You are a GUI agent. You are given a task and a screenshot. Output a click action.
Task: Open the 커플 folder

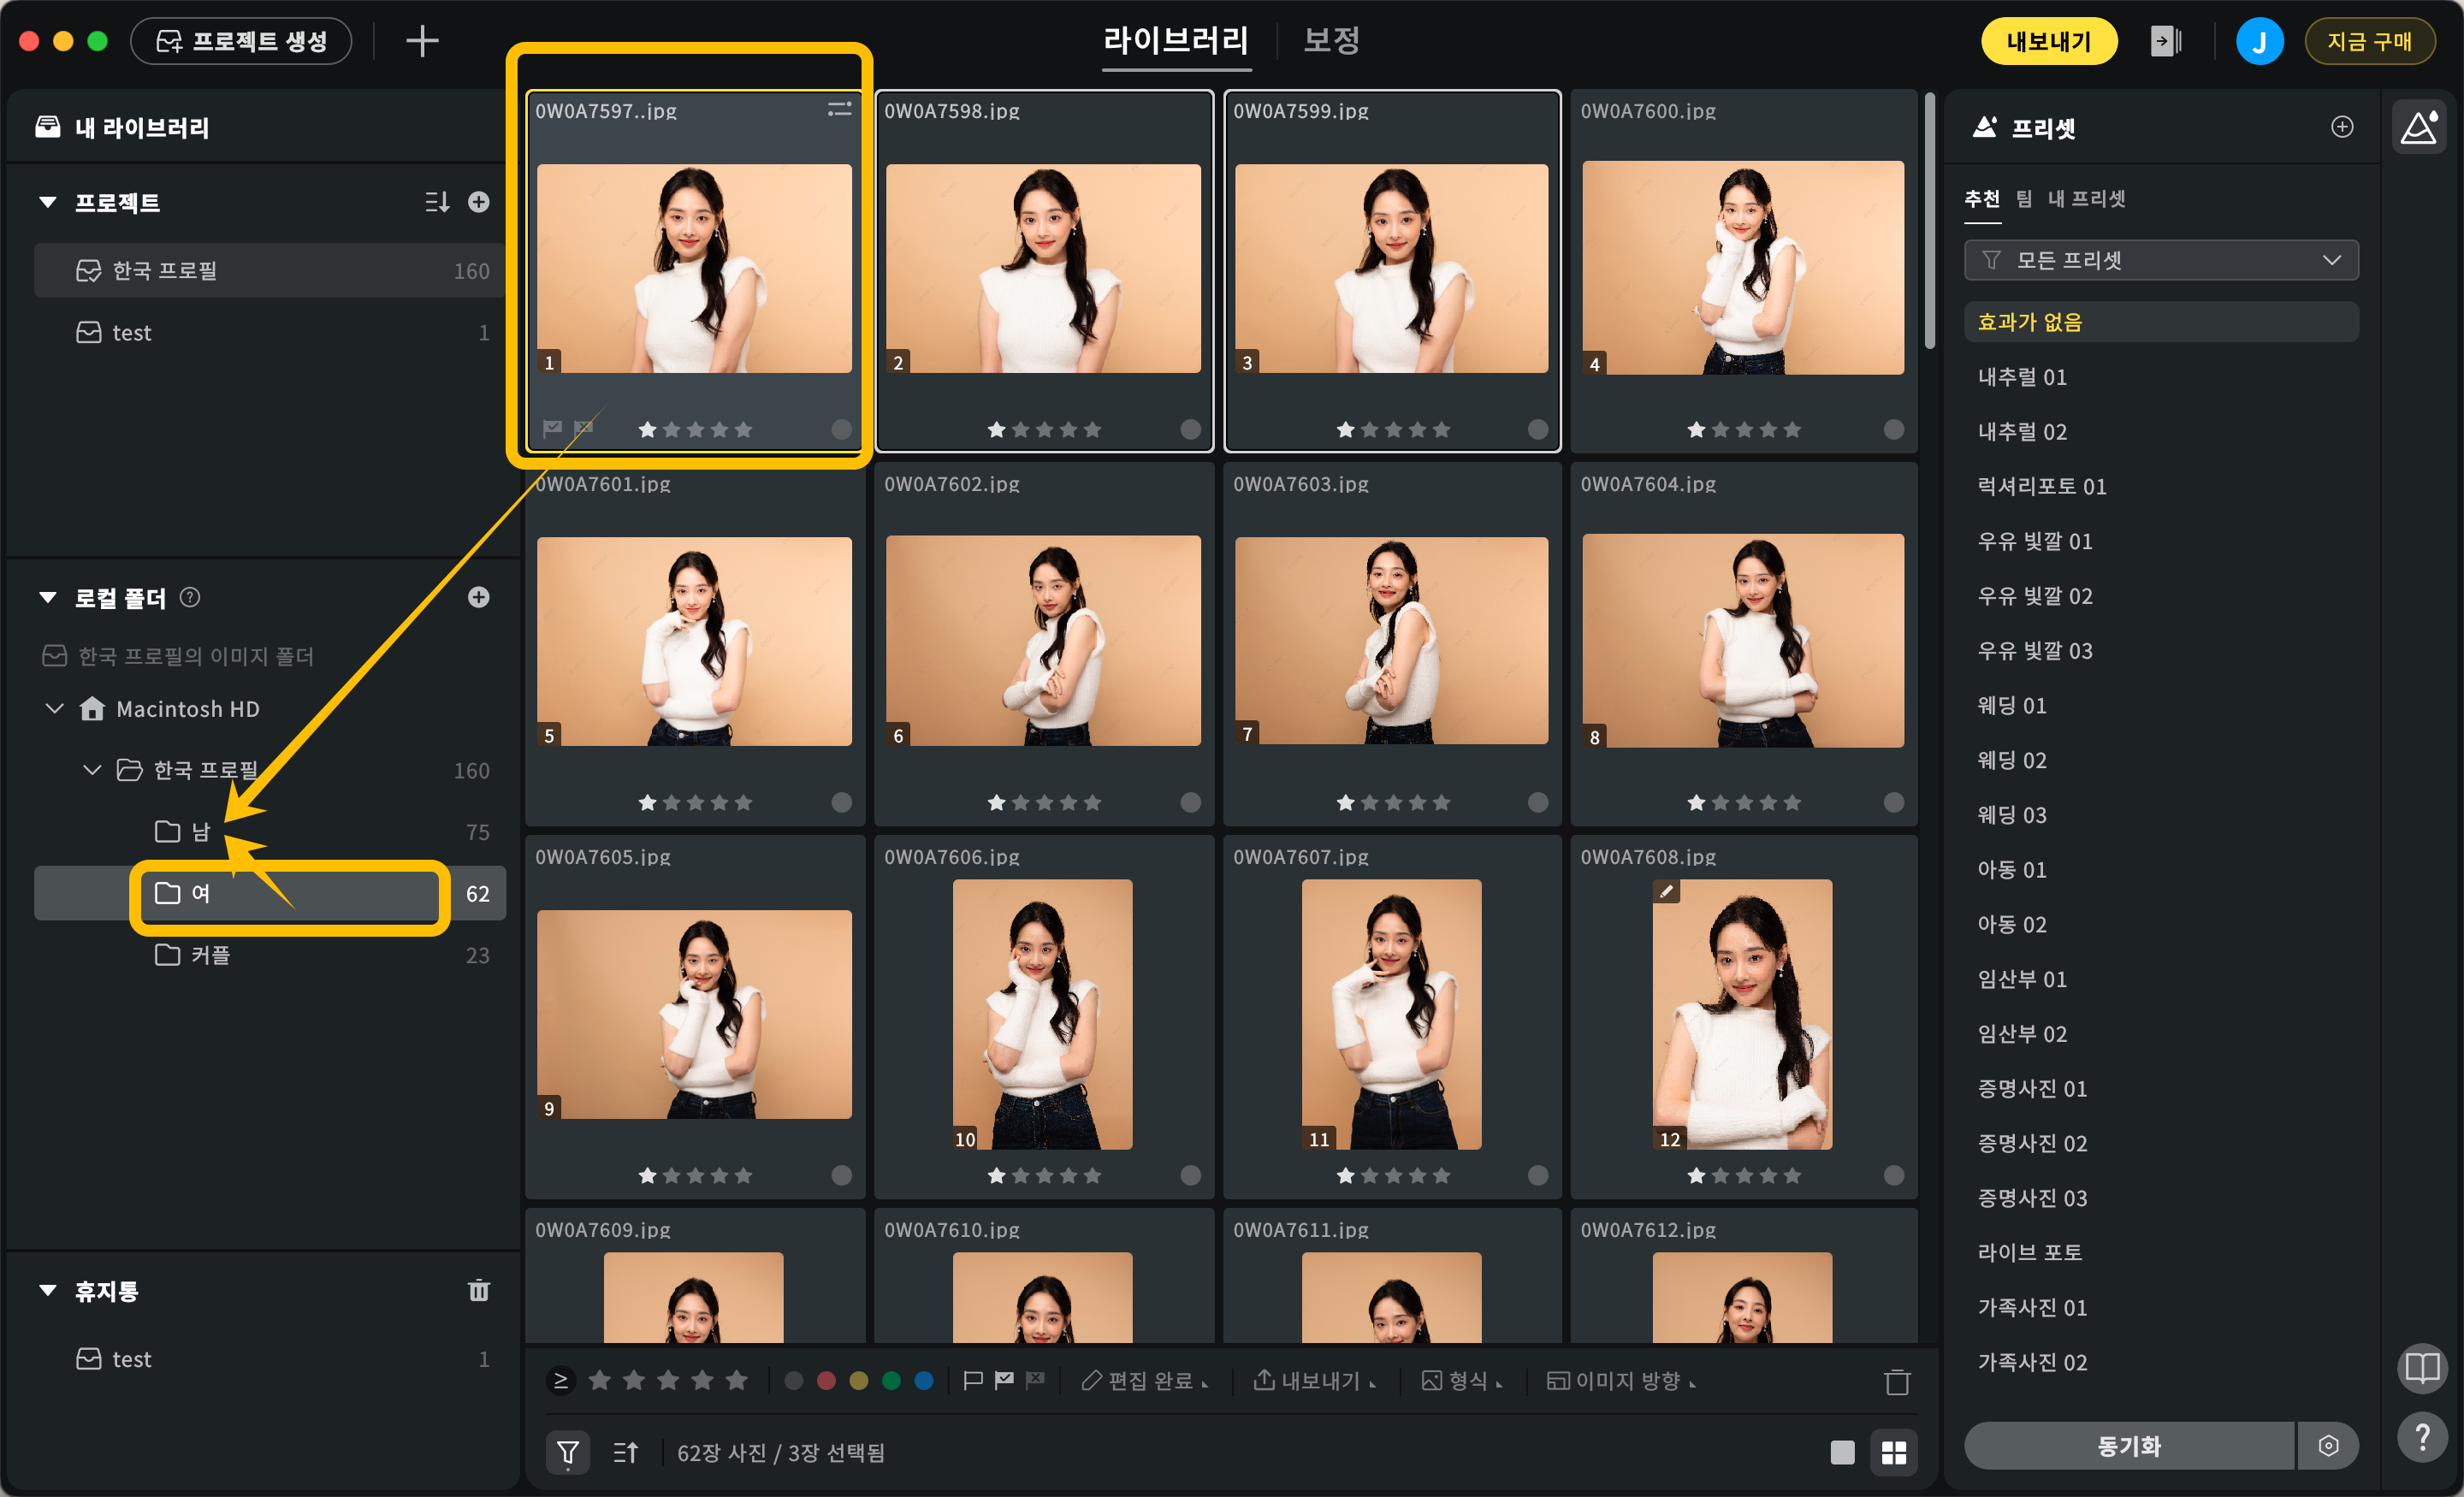pos(270,954)
